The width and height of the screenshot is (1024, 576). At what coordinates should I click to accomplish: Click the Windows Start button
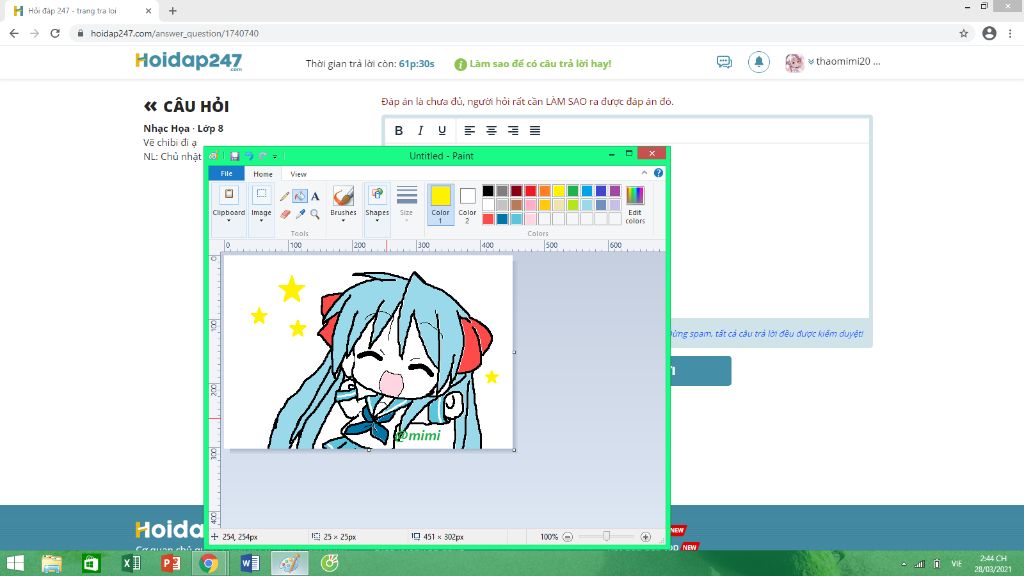coord(14,563)
